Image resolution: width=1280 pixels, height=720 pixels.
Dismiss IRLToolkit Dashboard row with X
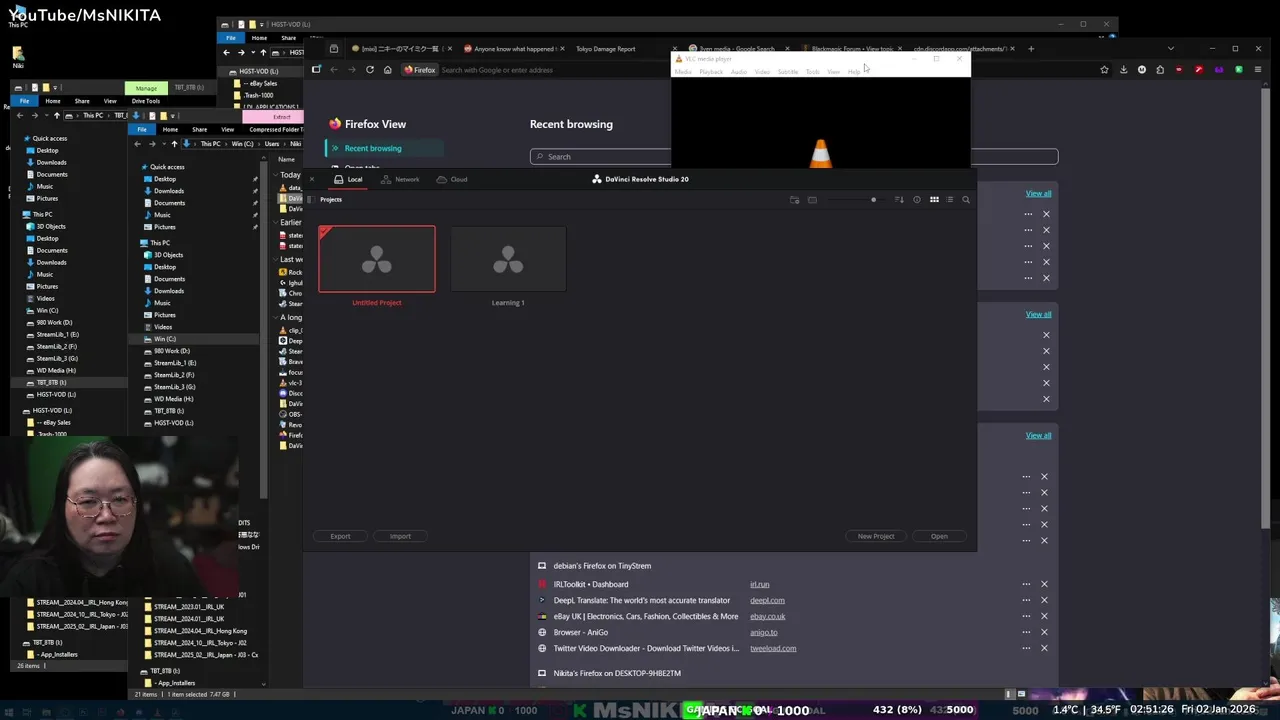pos(1044,584)
